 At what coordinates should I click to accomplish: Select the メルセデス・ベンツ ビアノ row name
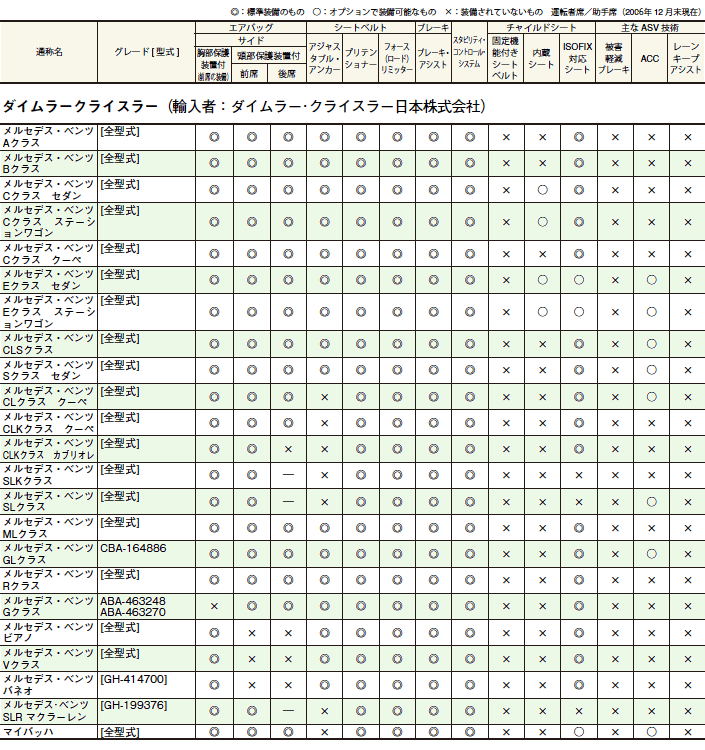click(x=48, y=633)
